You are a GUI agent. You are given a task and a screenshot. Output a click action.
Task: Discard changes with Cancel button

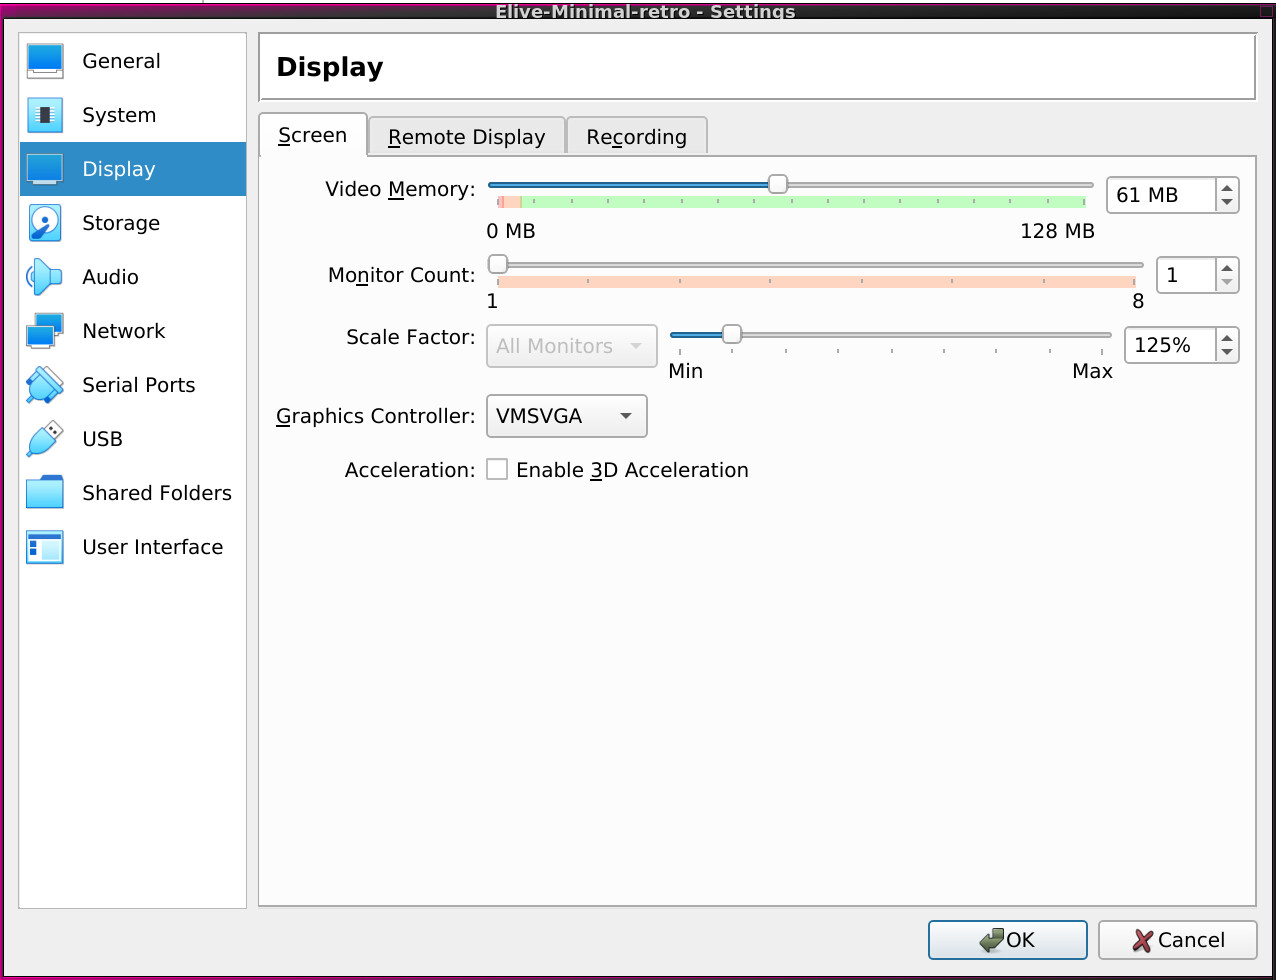1177,940
